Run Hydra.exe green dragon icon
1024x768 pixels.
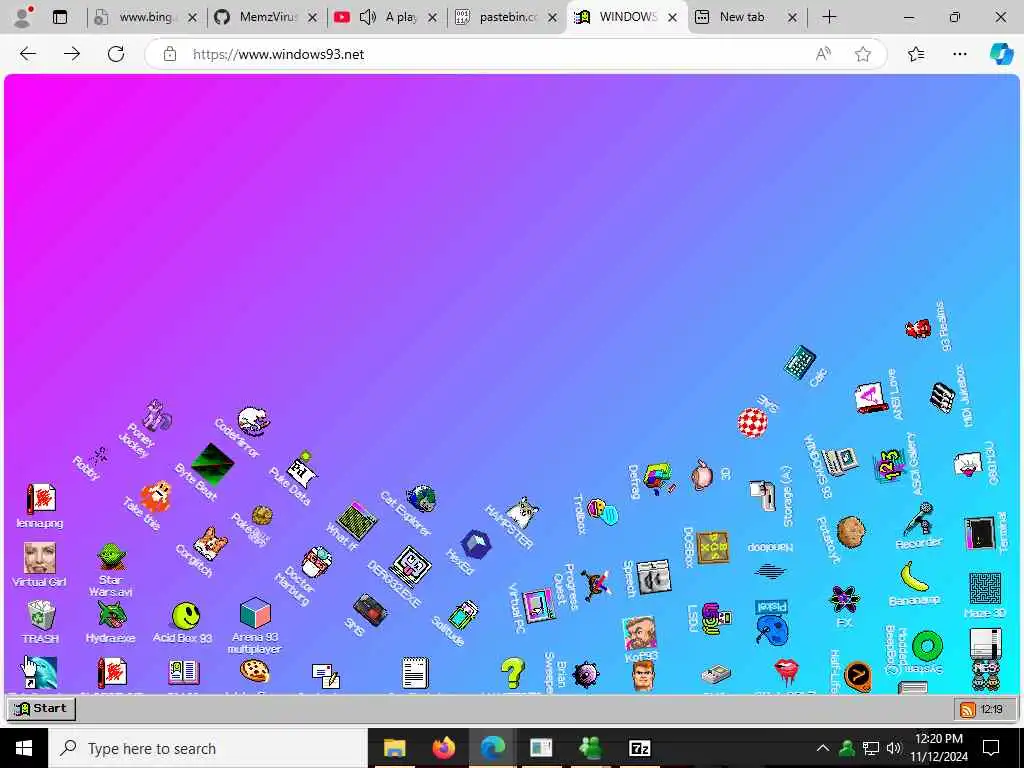coord(112,615)
